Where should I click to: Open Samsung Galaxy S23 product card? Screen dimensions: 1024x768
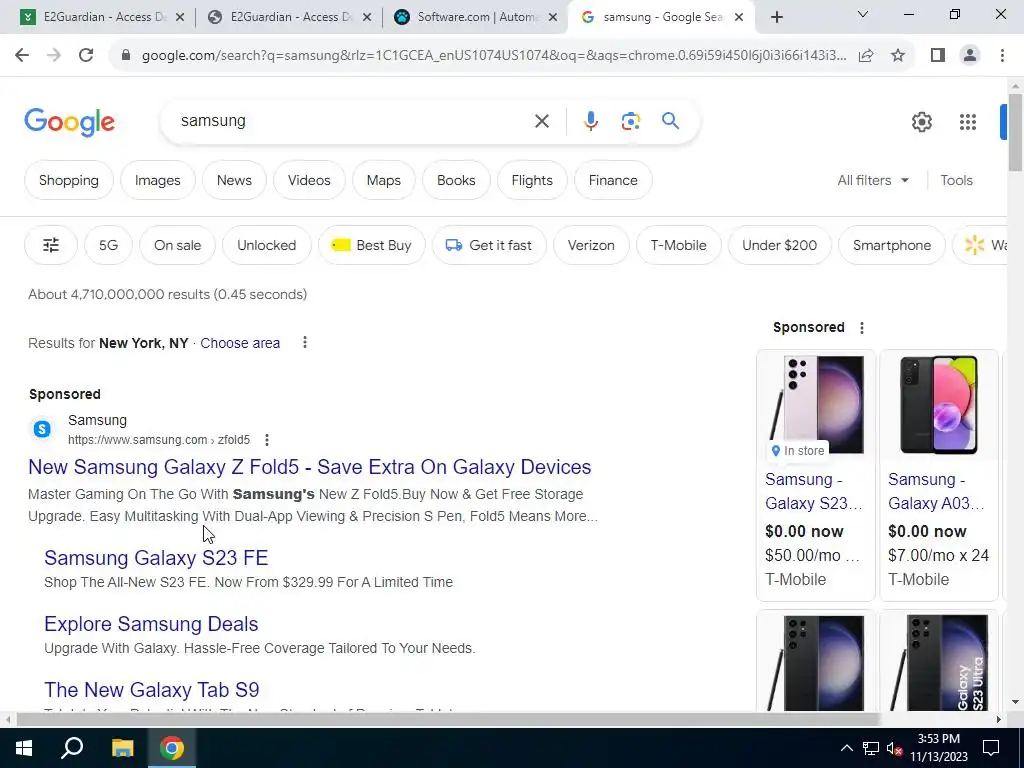[x=815, y=475]
